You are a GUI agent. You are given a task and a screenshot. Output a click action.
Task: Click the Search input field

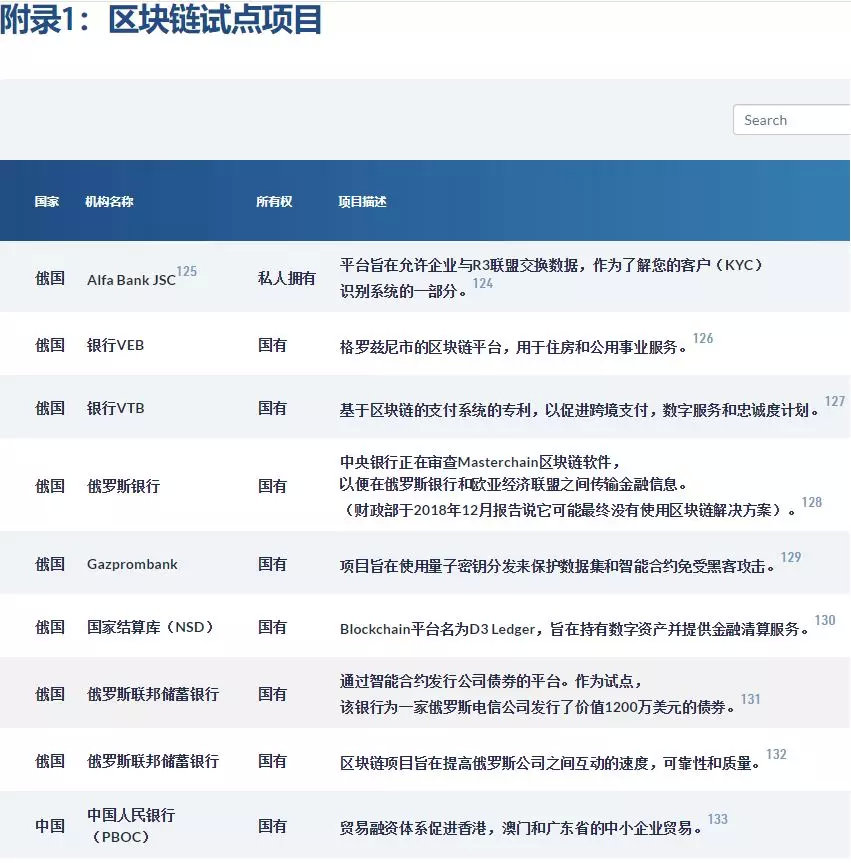pyautogui.click(x=792, y=119)
